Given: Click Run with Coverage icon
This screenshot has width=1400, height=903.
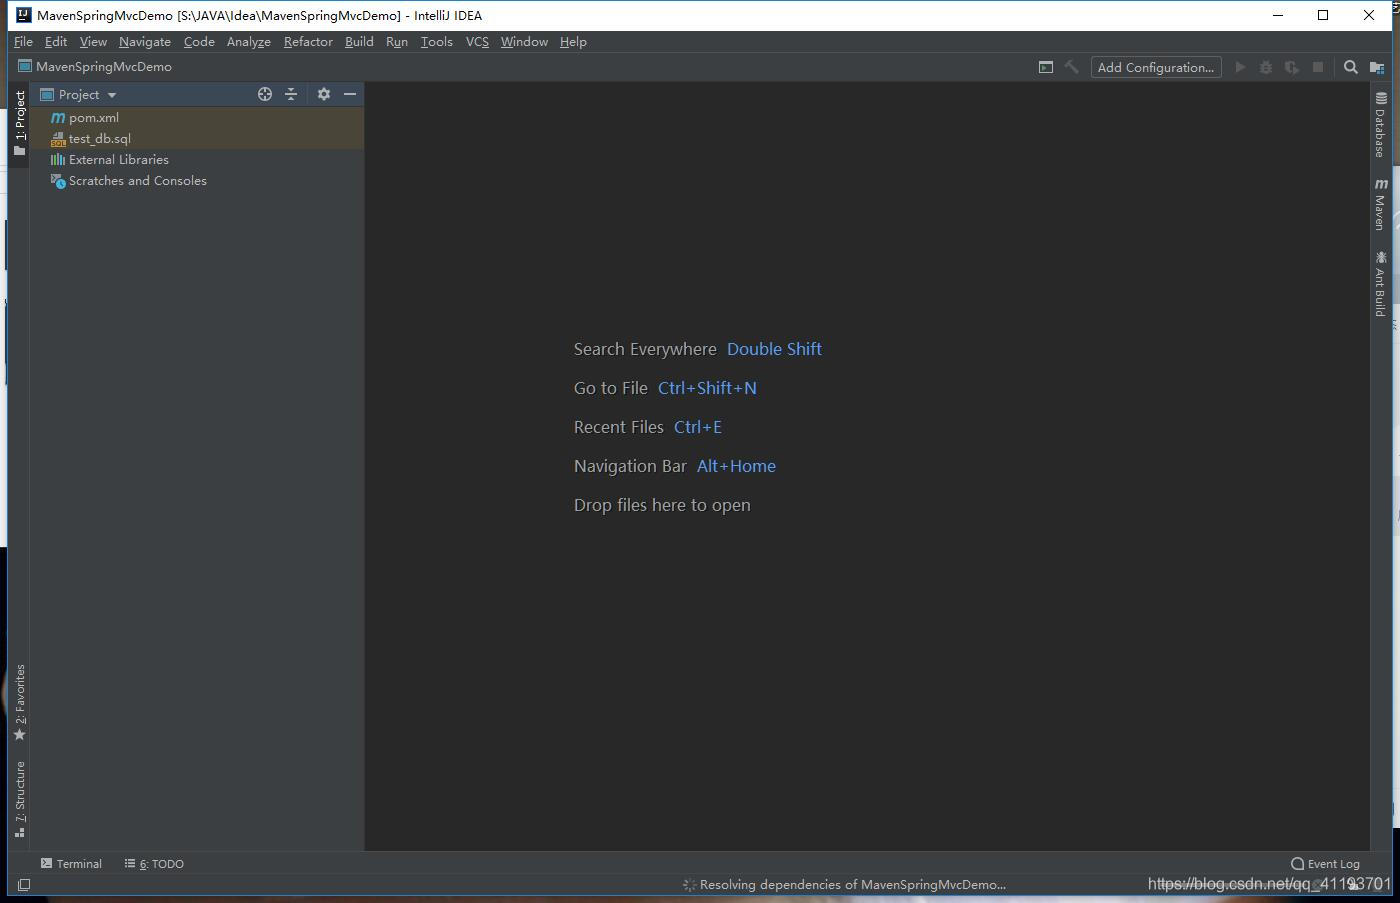Looking at the screenshot, I should click(1292, 67).
